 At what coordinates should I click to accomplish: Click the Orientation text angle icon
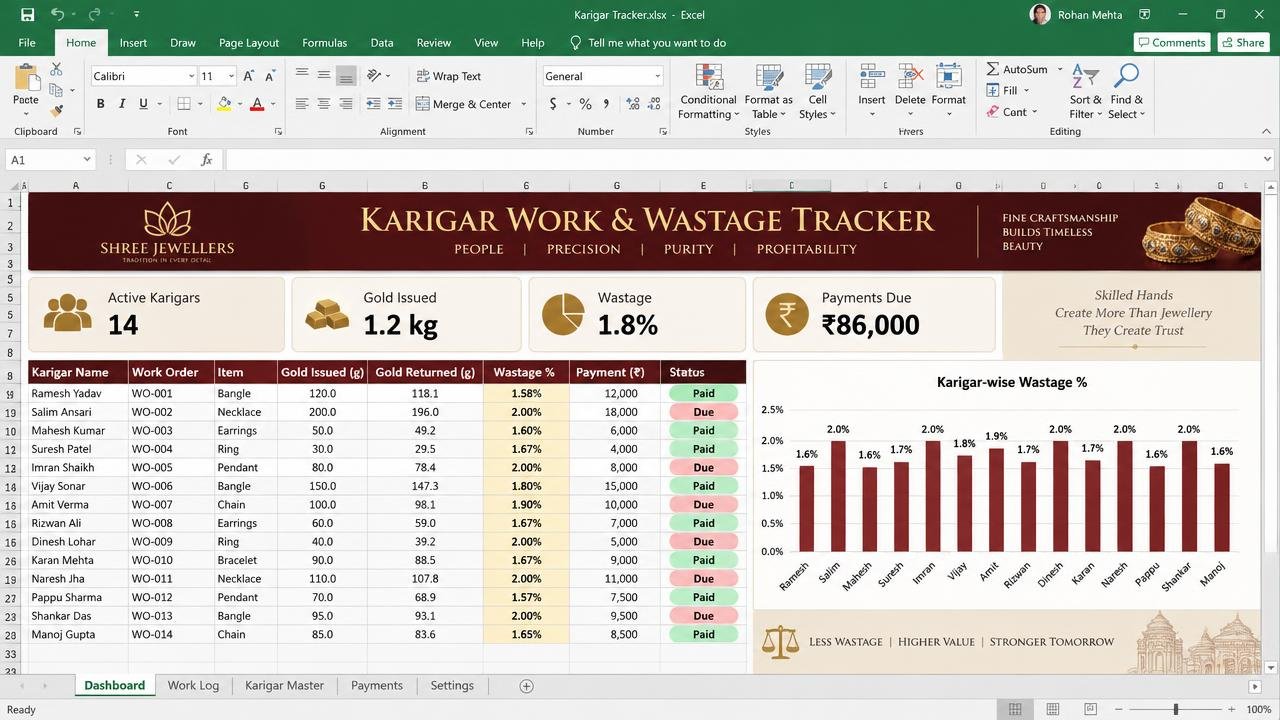click(375, 75)
